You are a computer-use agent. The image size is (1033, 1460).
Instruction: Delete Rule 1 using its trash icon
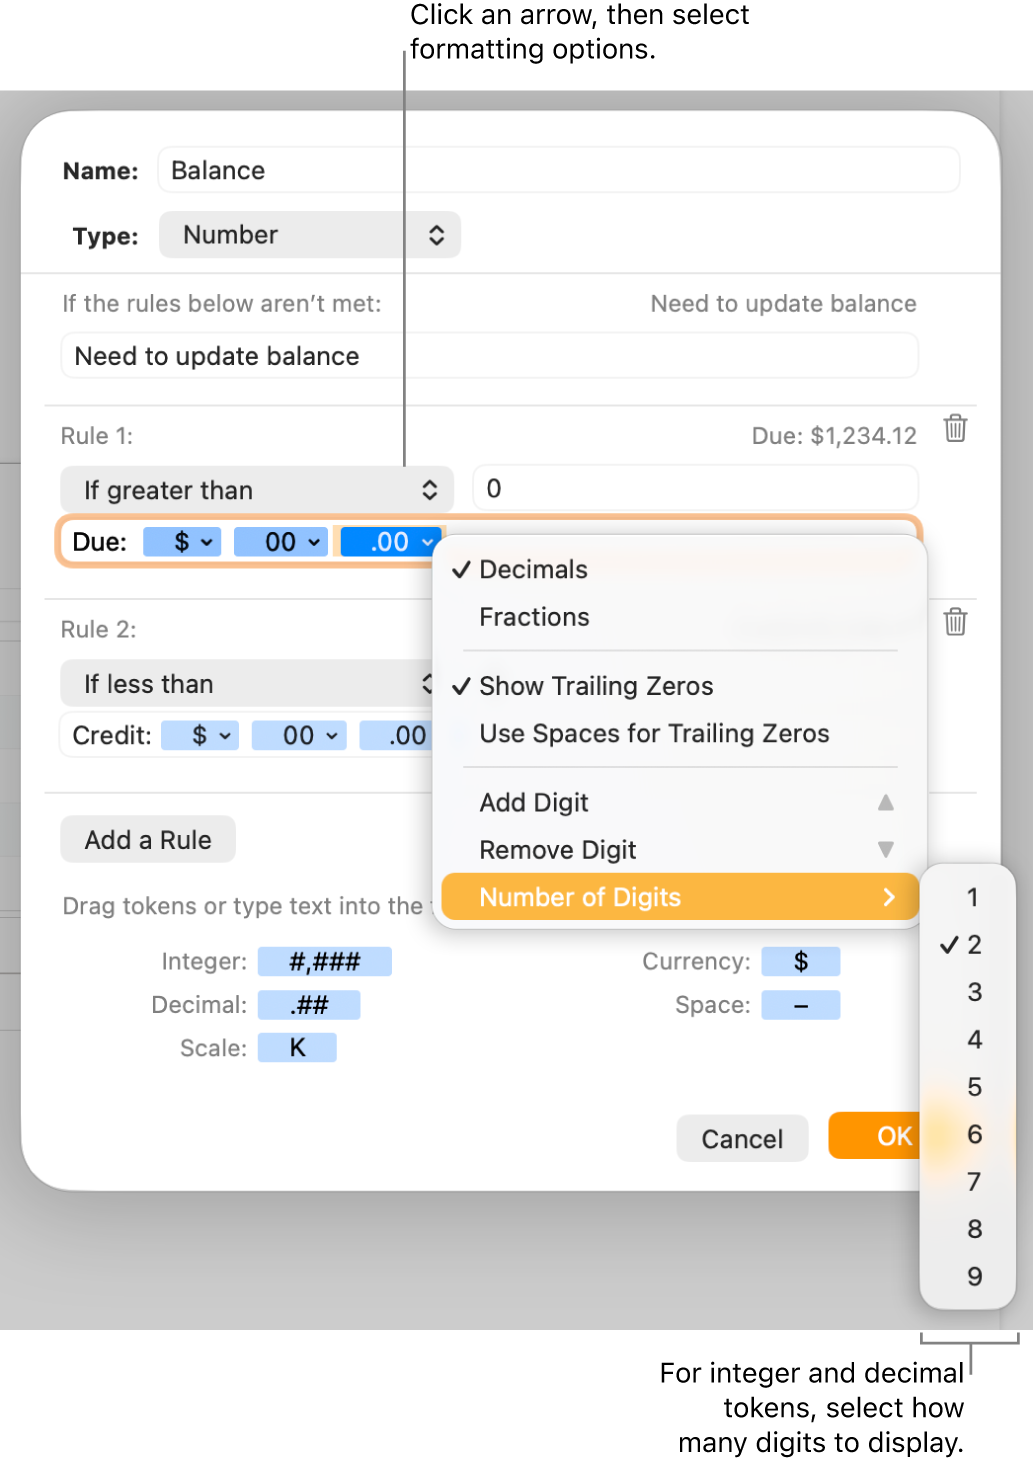[x=954, y=430]
